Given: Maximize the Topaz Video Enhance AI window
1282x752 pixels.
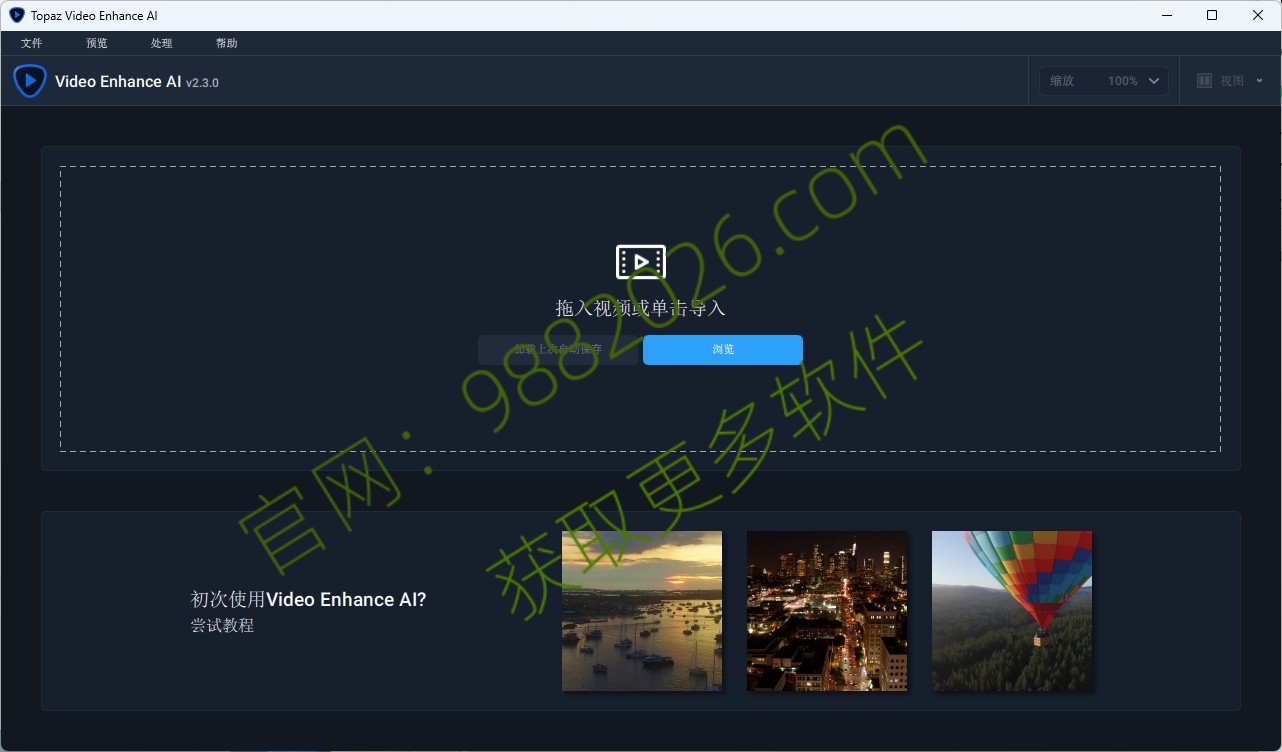Looking at the screenshot, I should 1212,15.
